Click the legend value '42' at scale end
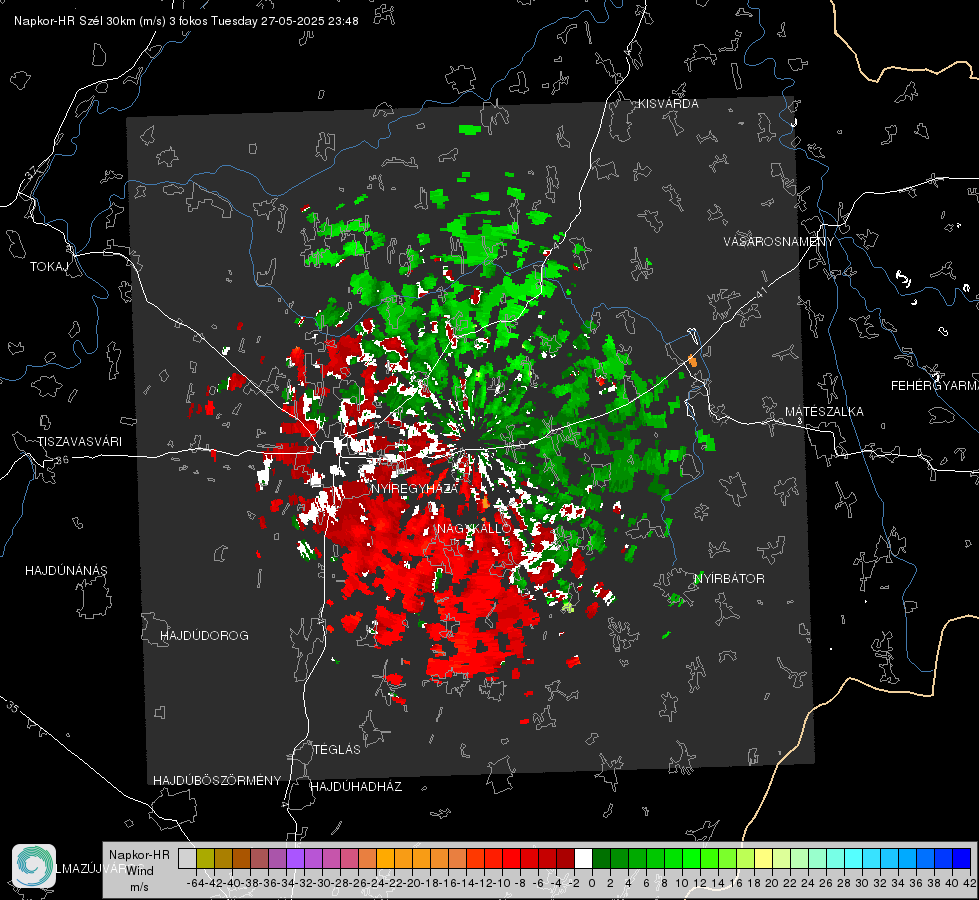The width and height of the screenshot is (979, 900). coord(969,884)
